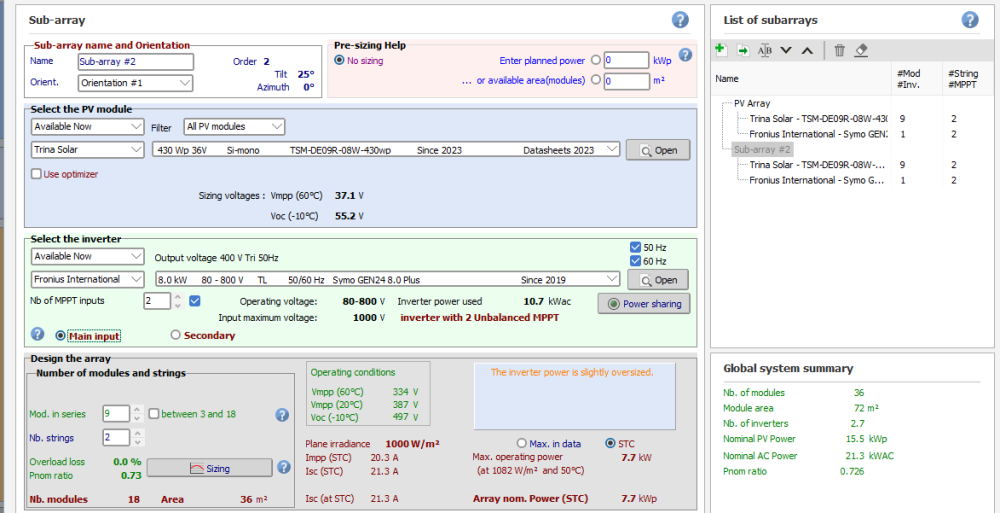Move subarray up with the up arrow icon
The image size is (1000, 513).
(807, 50)
